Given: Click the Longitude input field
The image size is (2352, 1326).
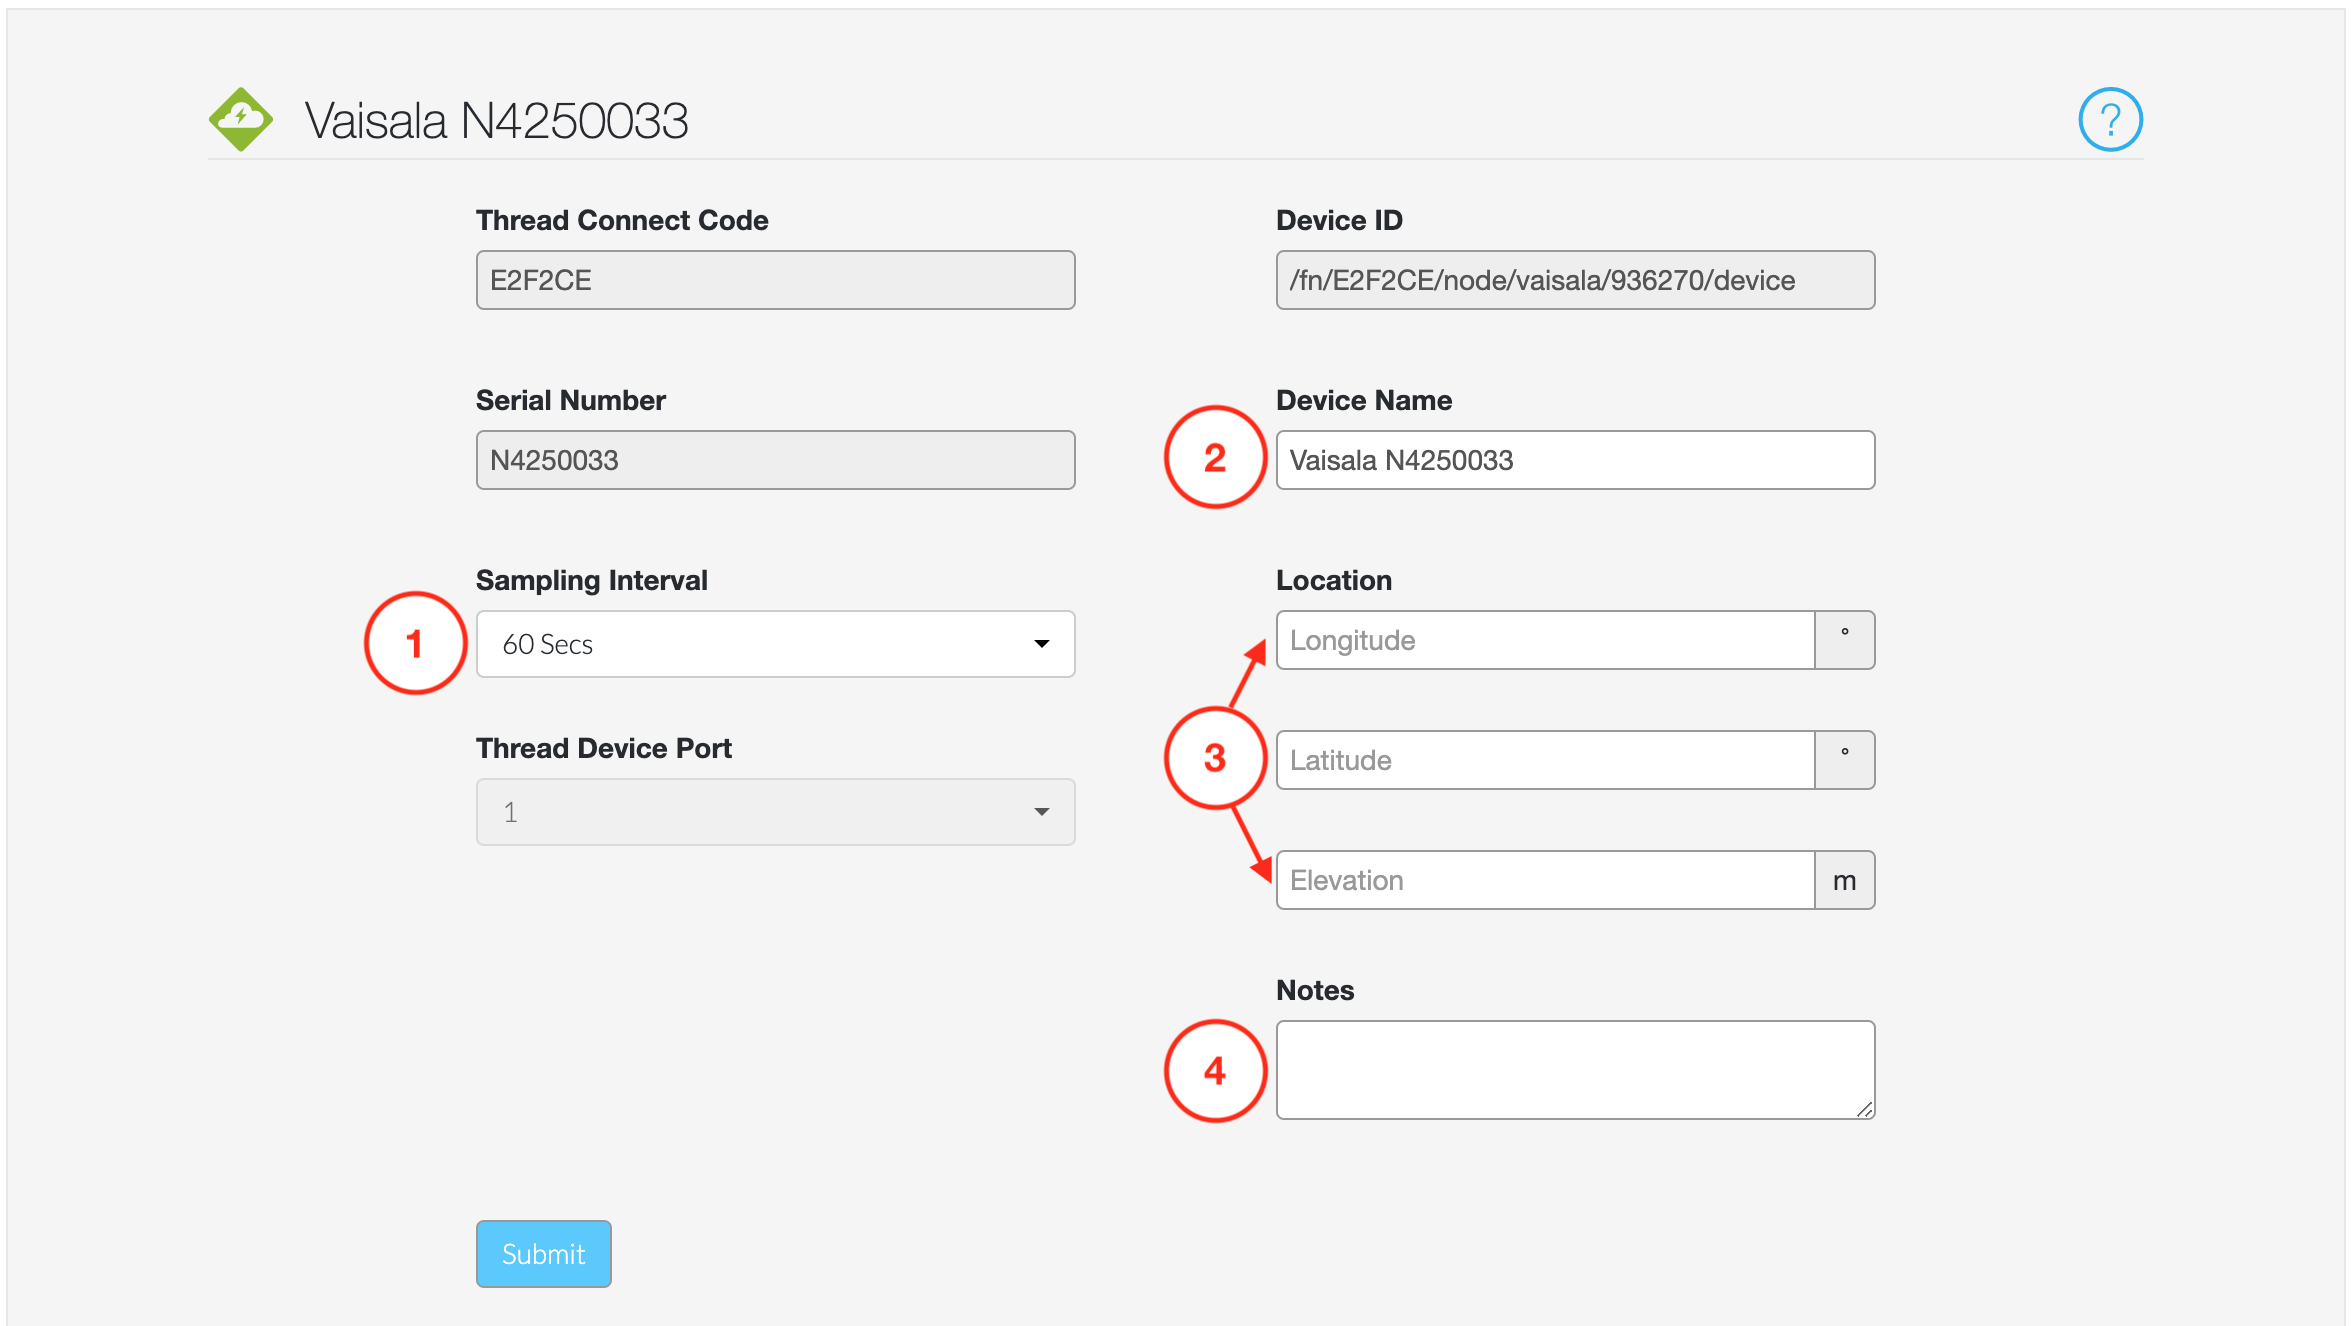Looking at the screenshot, I should pos(1546,640).
